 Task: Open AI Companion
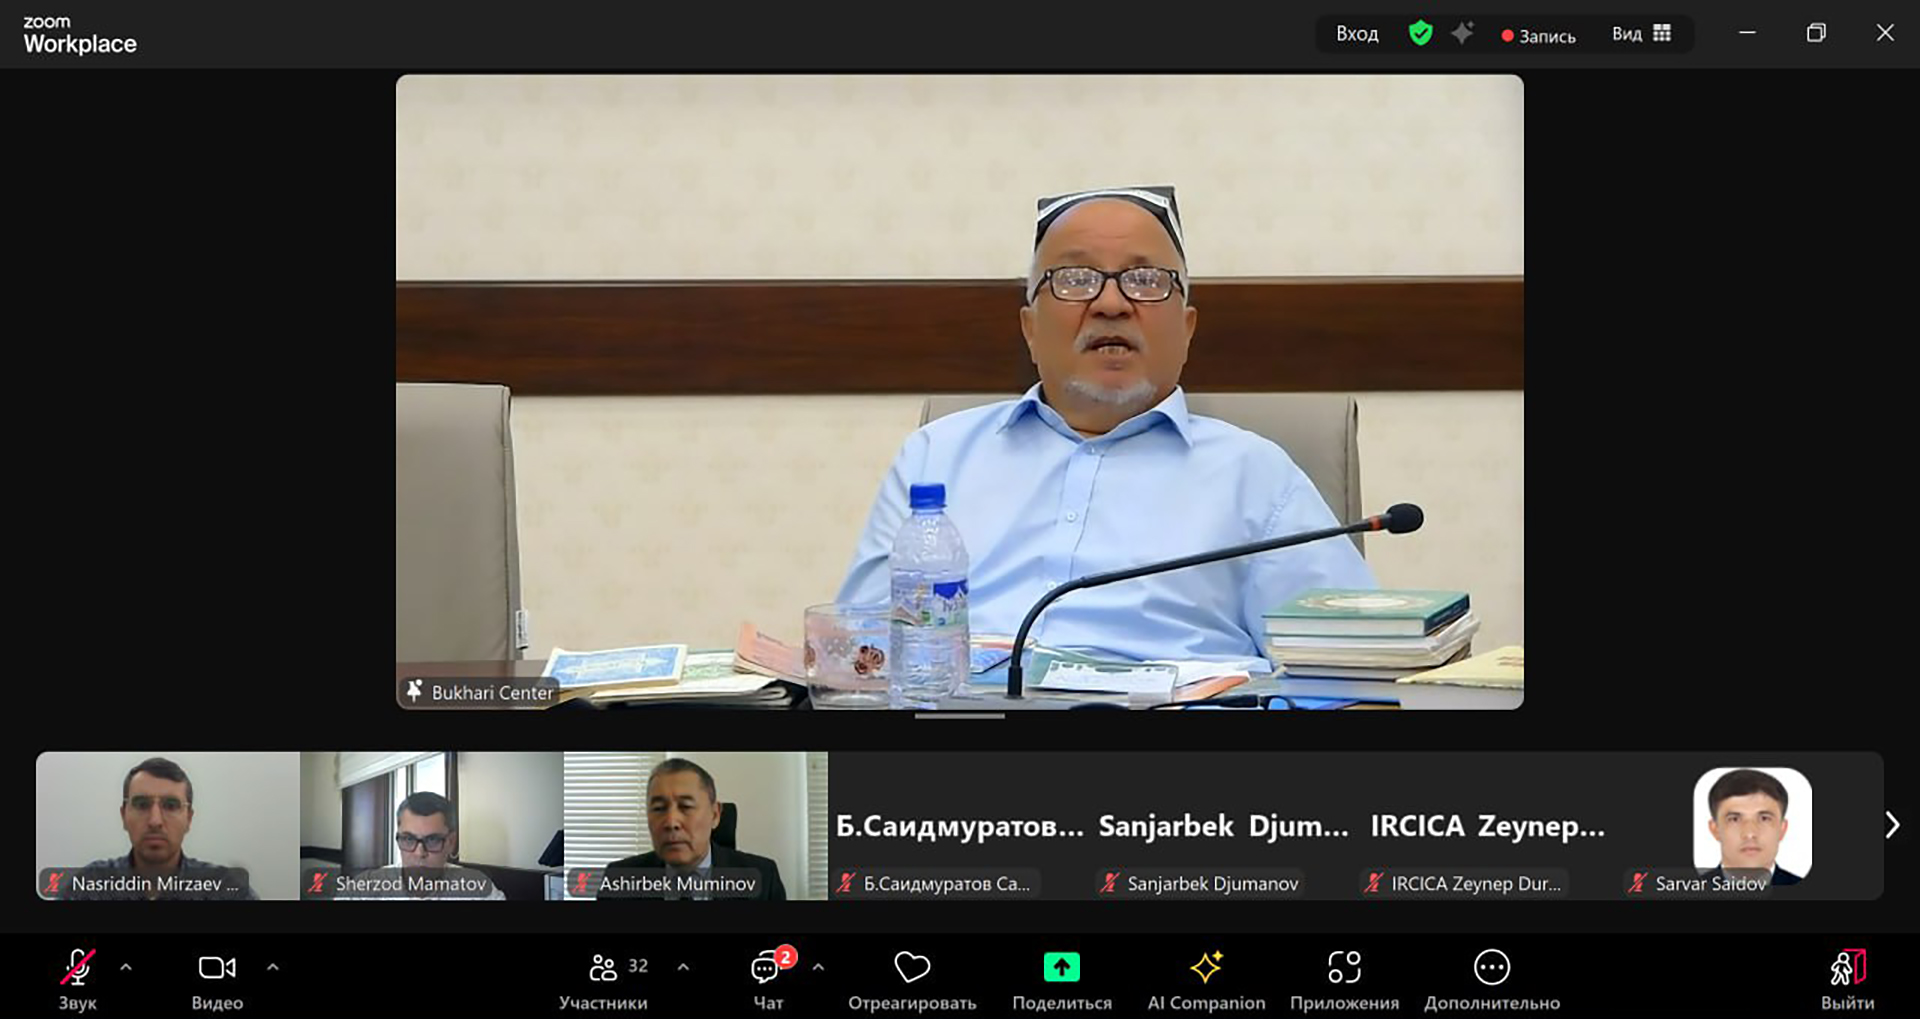click(1206, 968)
